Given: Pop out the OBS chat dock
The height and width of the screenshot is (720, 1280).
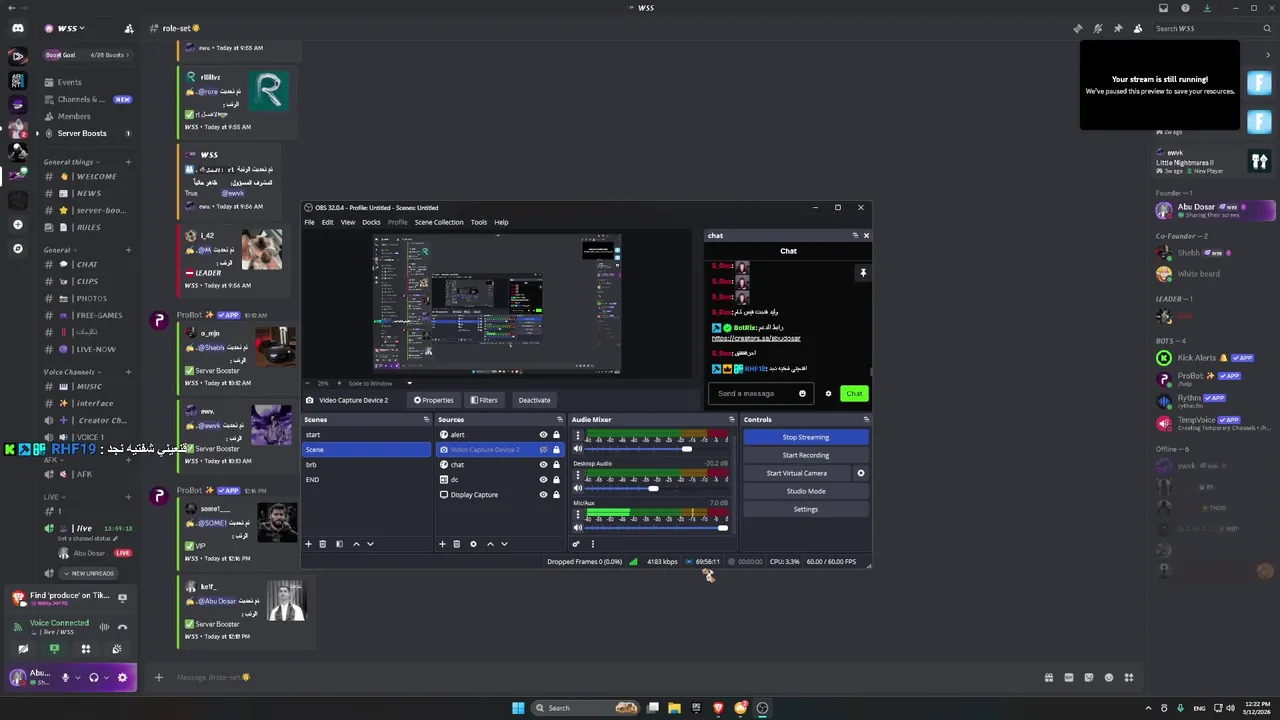Looking at the screenshot, I should click(855, 235).
